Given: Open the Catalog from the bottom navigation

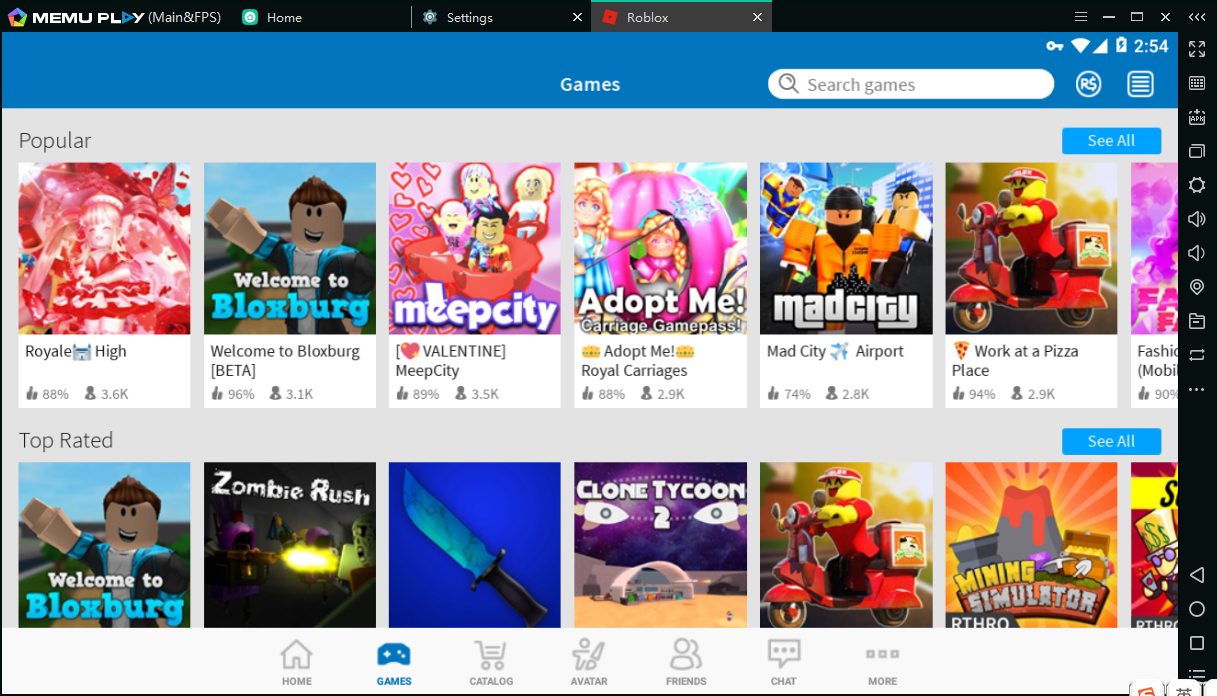Looking at the screenshot, I should (490, 661).
